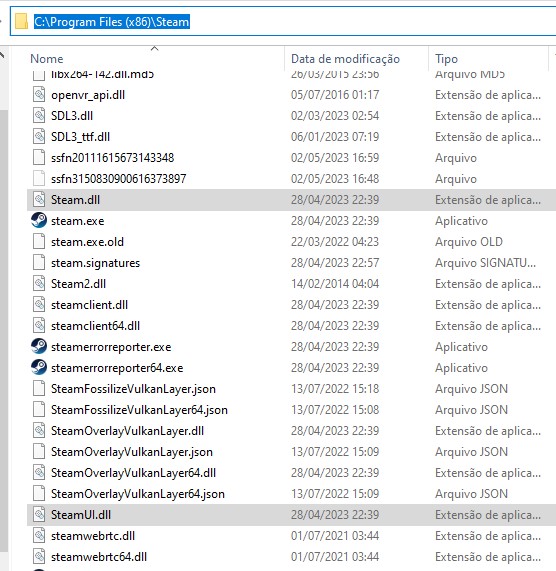
Task: Click the SteamOverlayVulkanLayer64.json file icon
Action: click(x=39, y=494)
